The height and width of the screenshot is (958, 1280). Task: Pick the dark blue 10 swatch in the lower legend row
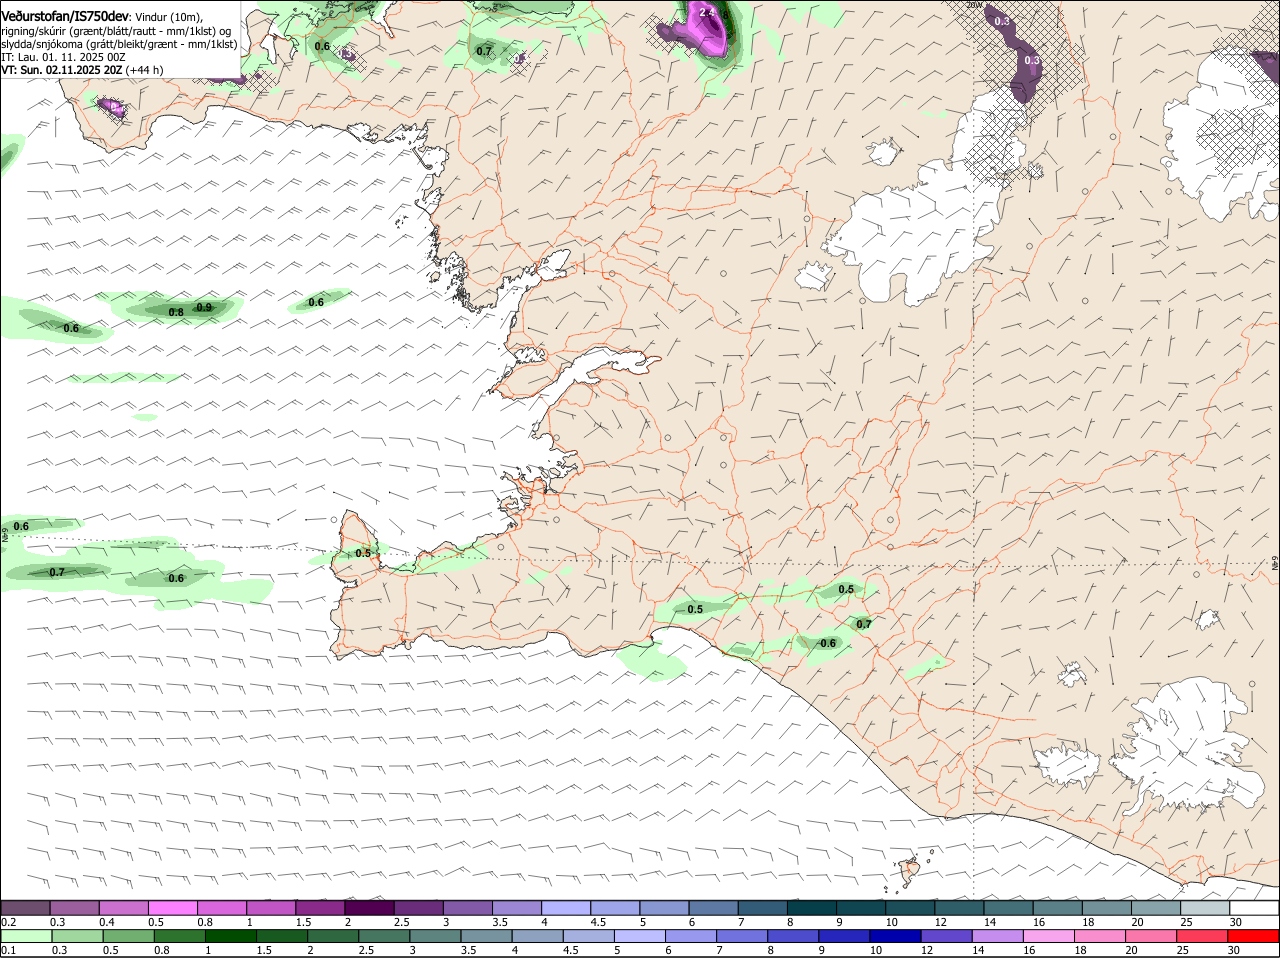point(896,936)
